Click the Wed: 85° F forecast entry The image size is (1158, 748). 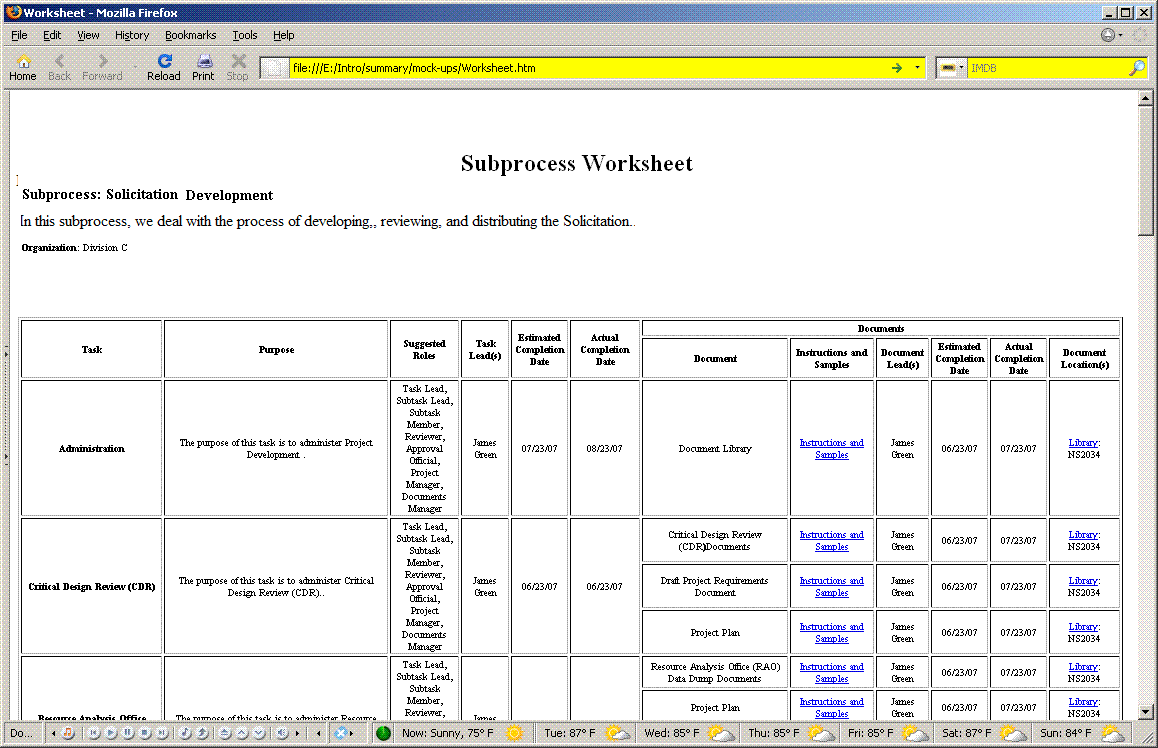point(689,733)
